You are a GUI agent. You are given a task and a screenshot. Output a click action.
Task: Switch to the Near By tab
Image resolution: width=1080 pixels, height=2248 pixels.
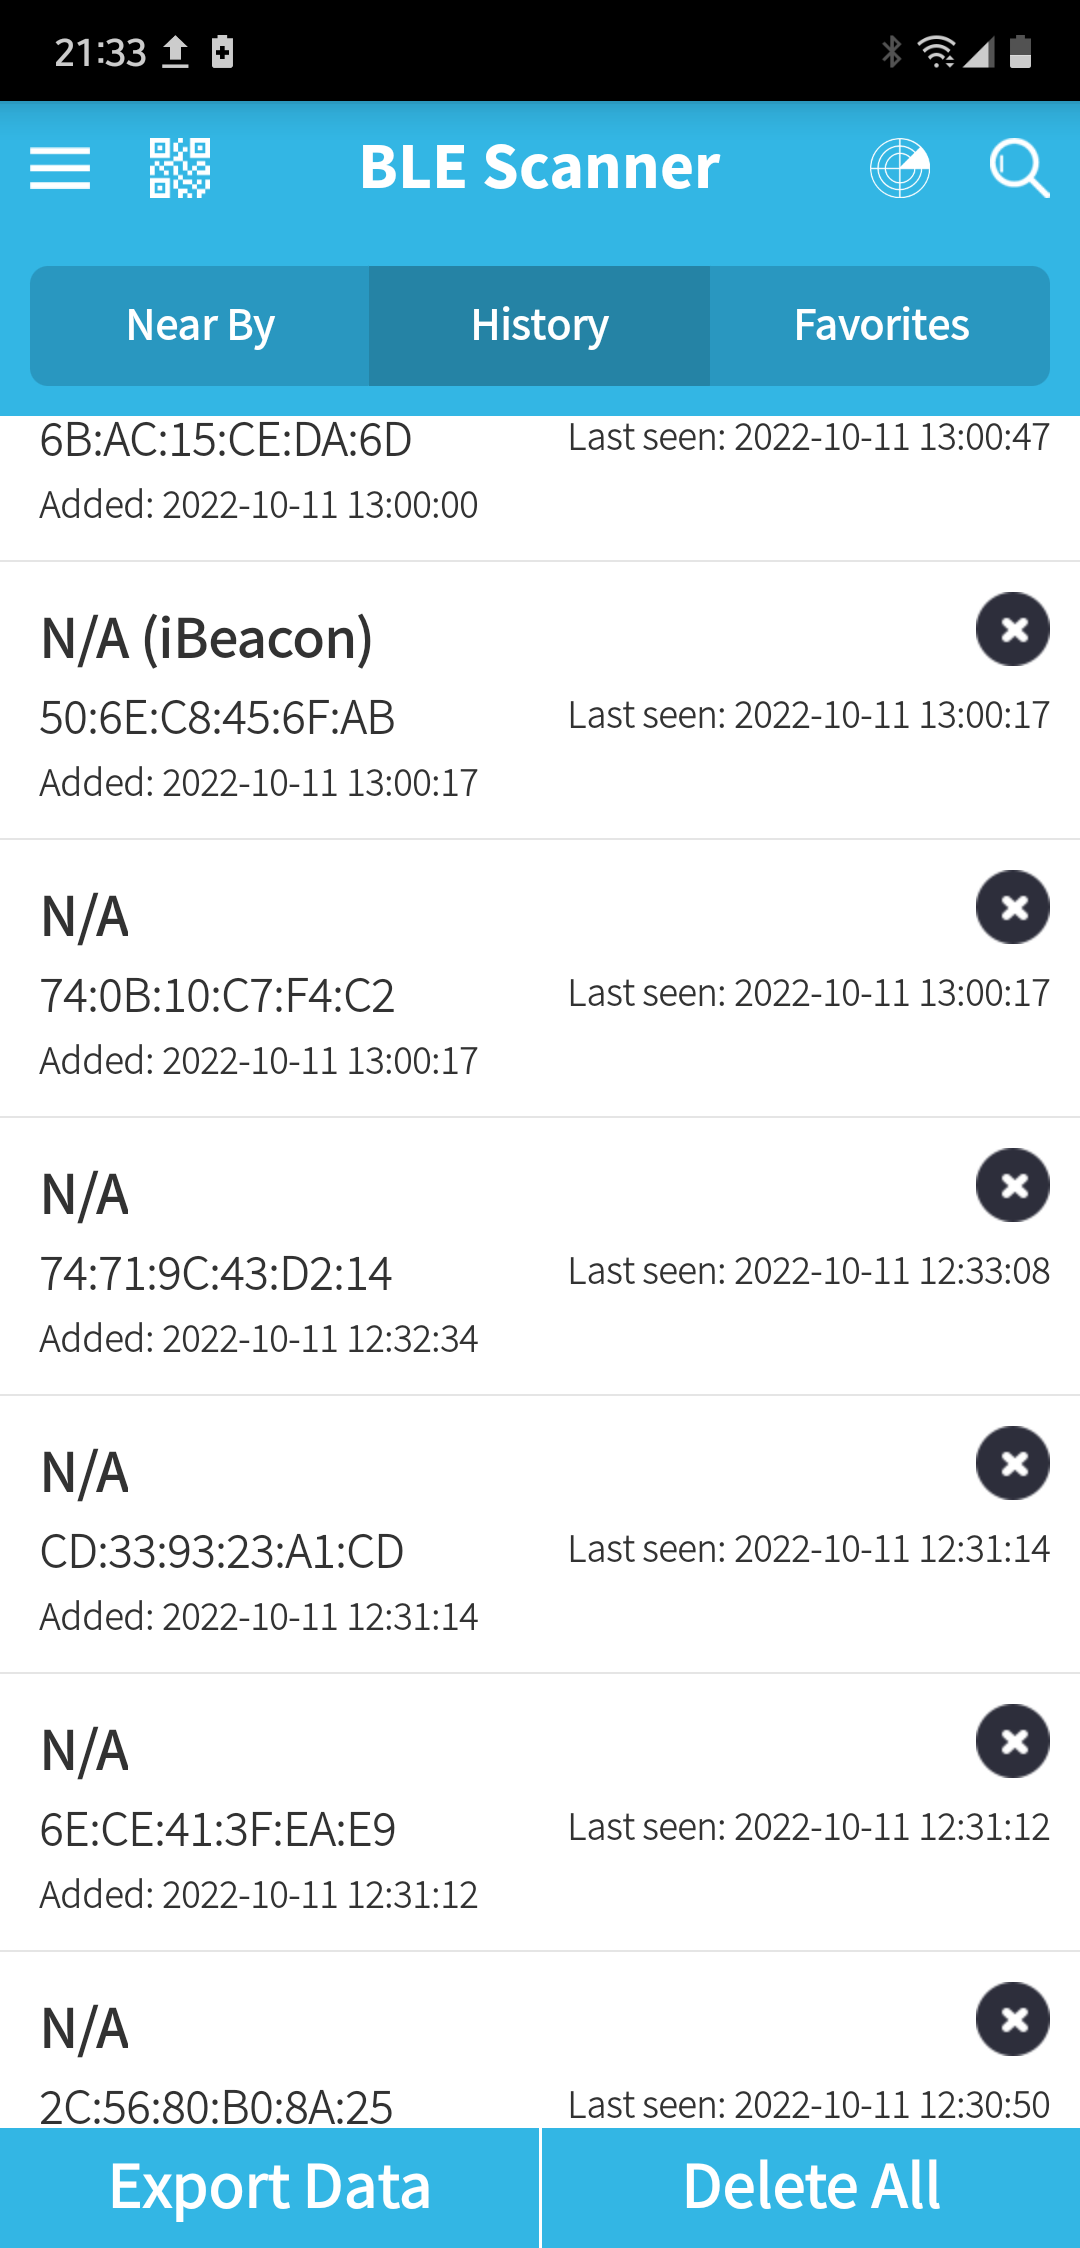click(x=200, y=326)
